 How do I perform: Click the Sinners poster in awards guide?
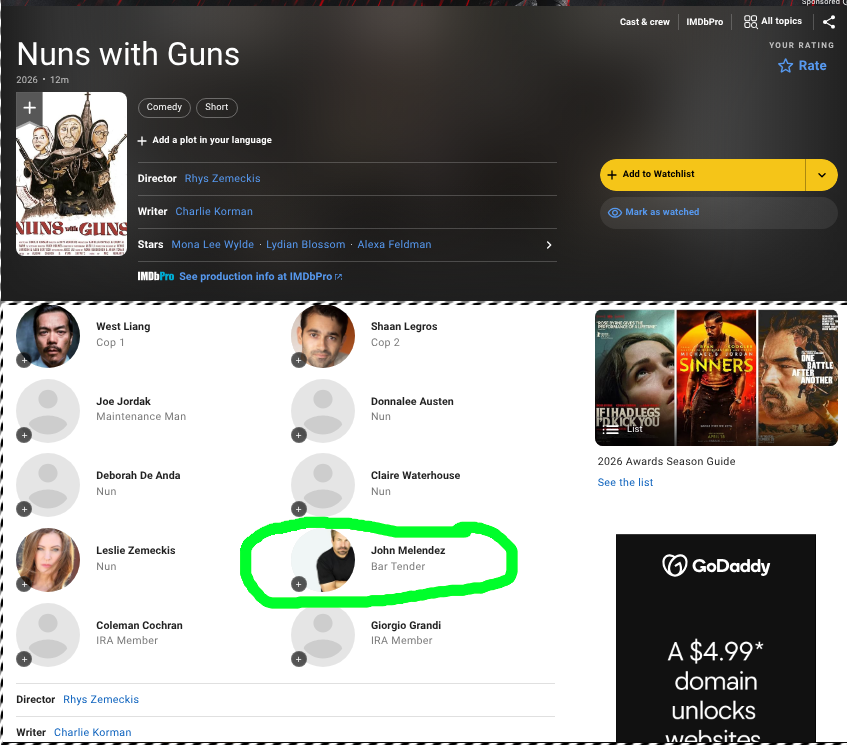(x=716, y=378)
